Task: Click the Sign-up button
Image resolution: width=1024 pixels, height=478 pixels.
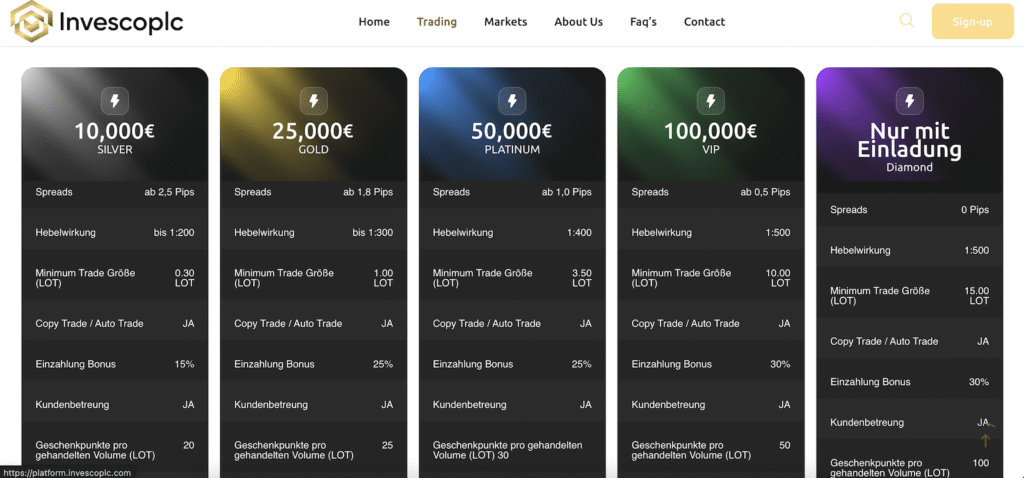Action: click(972, 22)
